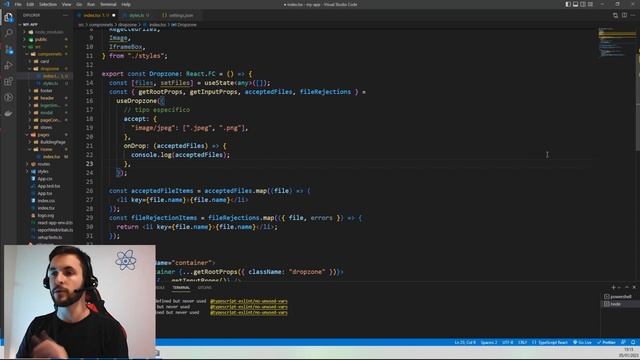The height and width of the screenshot is (360, 640).
Task: Open logo.svg in file explorer
Action: point(46,216)
